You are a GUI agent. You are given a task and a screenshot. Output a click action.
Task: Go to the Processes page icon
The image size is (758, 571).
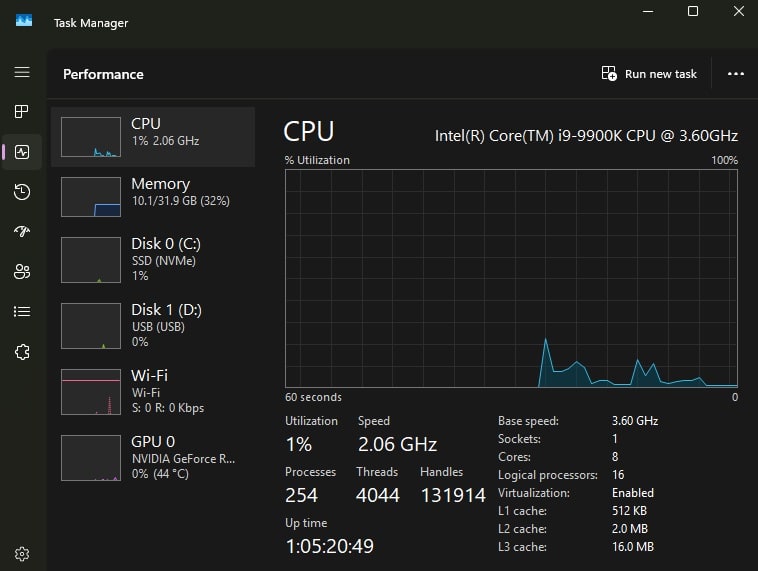click(22, 112)
